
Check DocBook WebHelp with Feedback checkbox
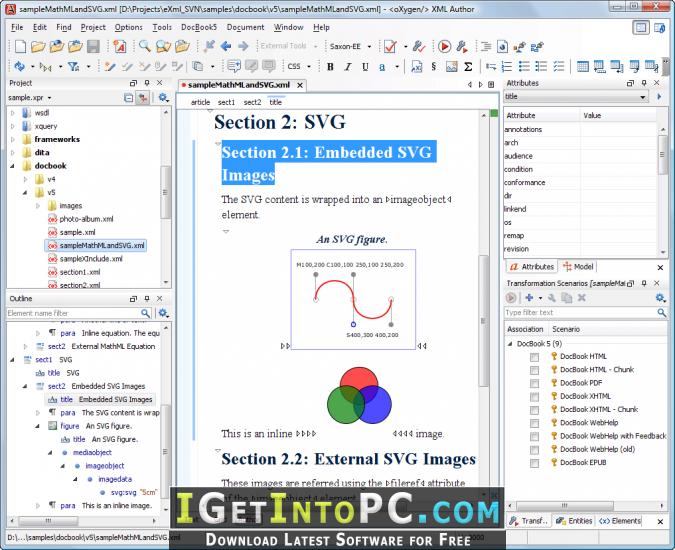(534, 437)
